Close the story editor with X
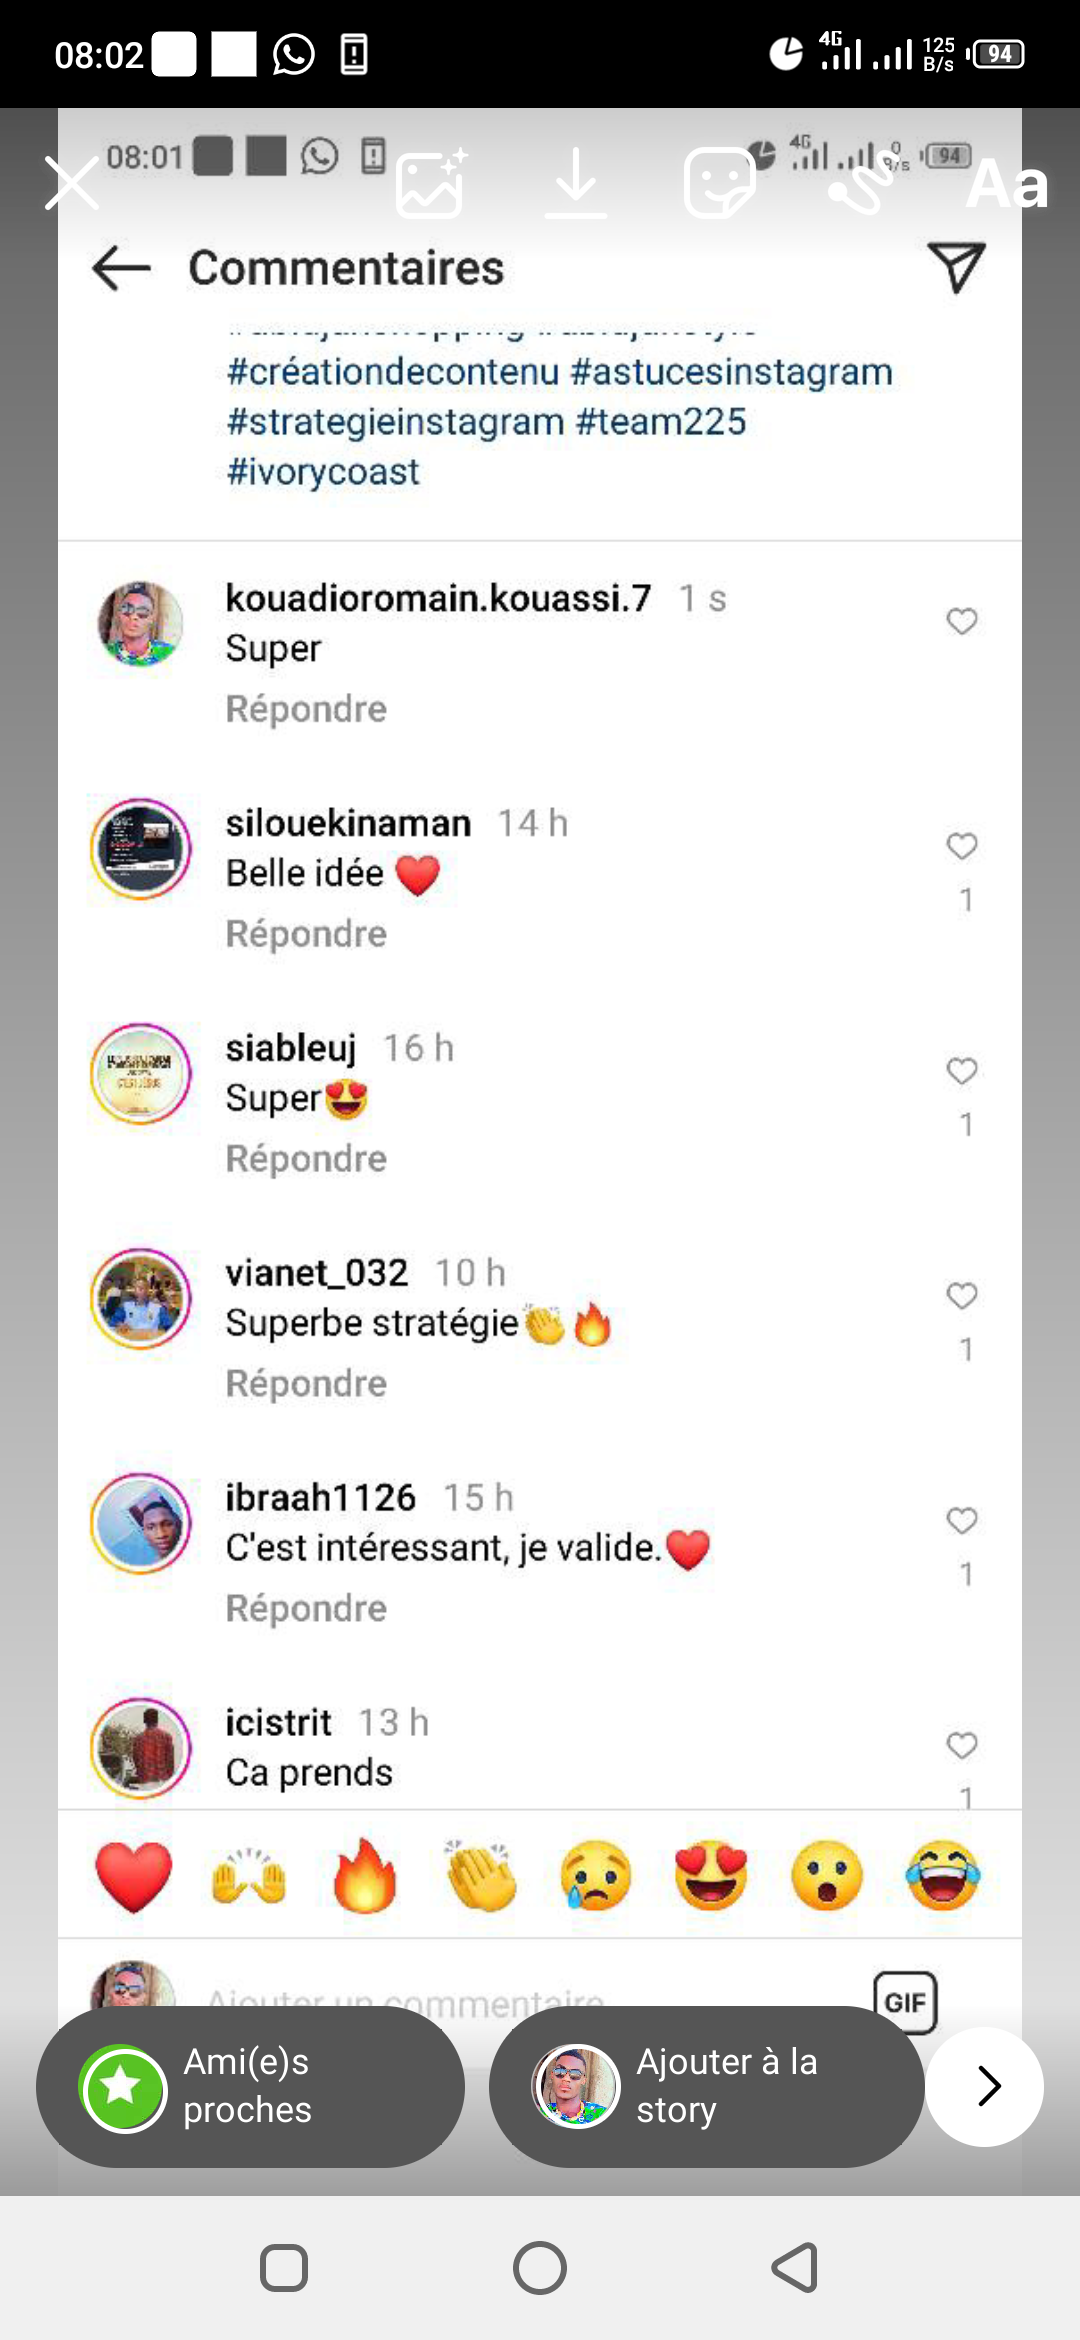 click(x=72, y=183)
